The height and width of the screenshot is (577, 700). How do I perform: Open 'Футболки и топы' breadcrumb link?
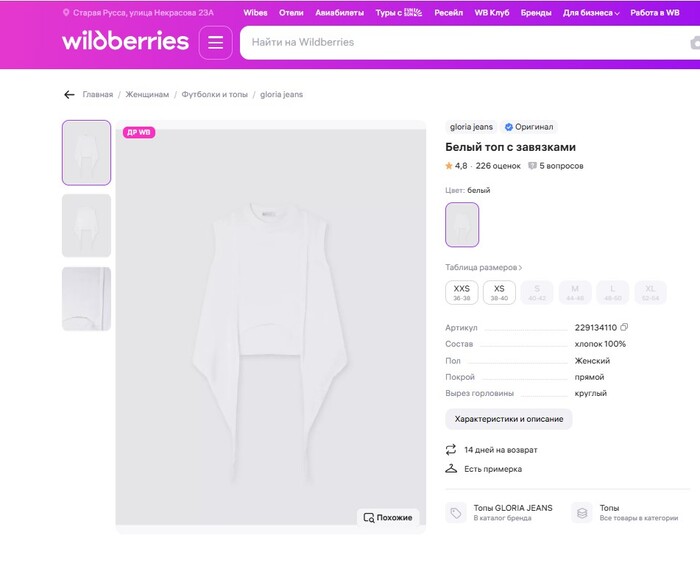pyautogui.click(x=214, y=95)
